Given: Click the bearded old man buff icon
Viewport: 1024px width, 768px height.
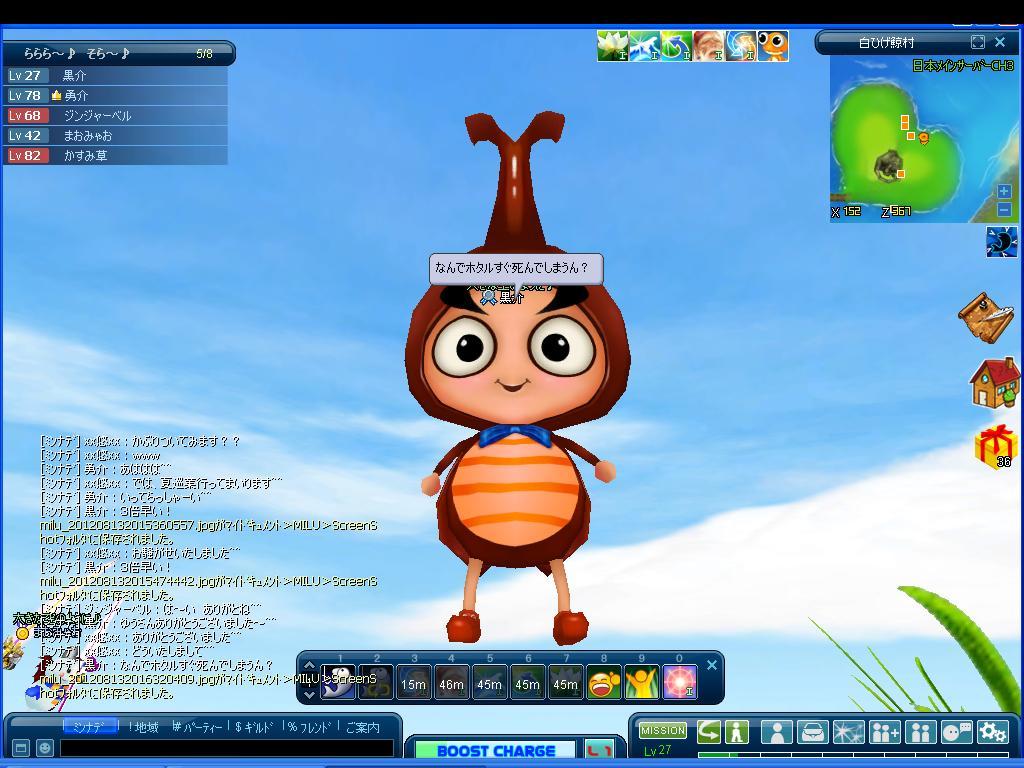Looking at the screenshot, I should point(709,46).
